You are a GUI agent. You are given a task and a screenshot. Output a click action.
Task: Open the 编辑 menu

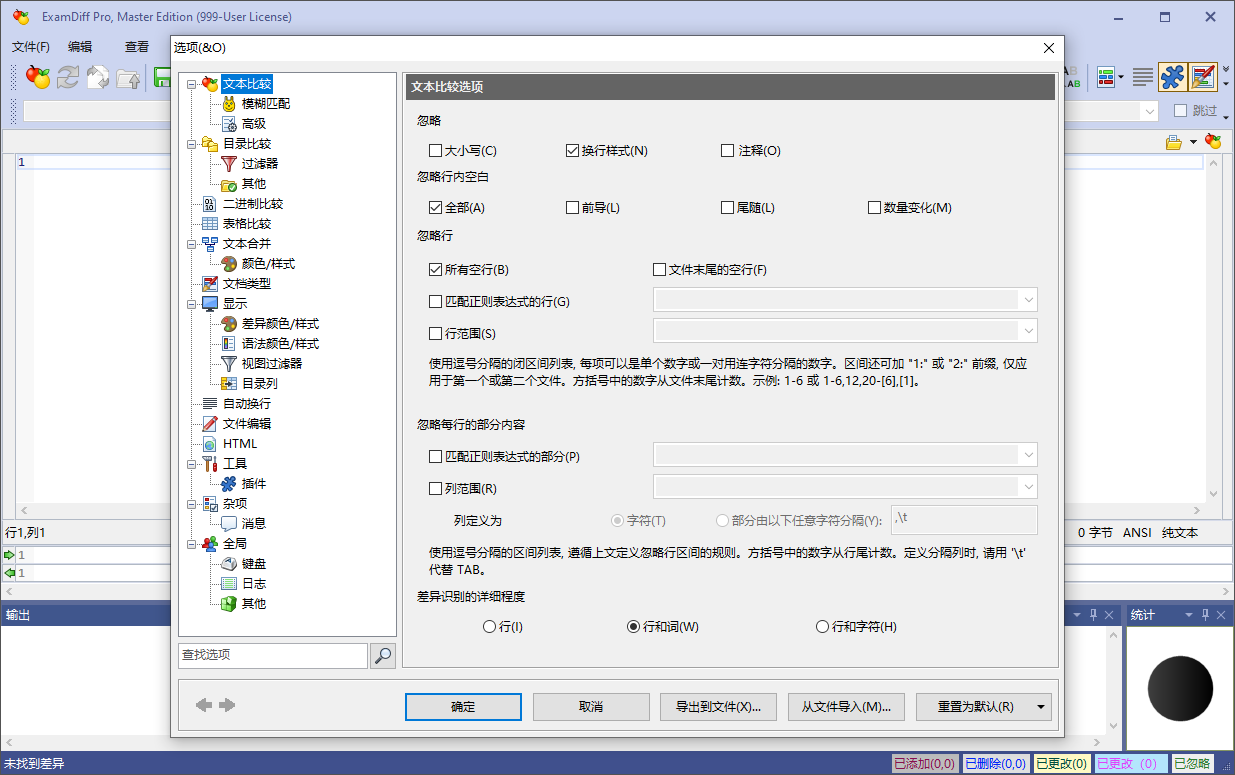pos(80,47)
